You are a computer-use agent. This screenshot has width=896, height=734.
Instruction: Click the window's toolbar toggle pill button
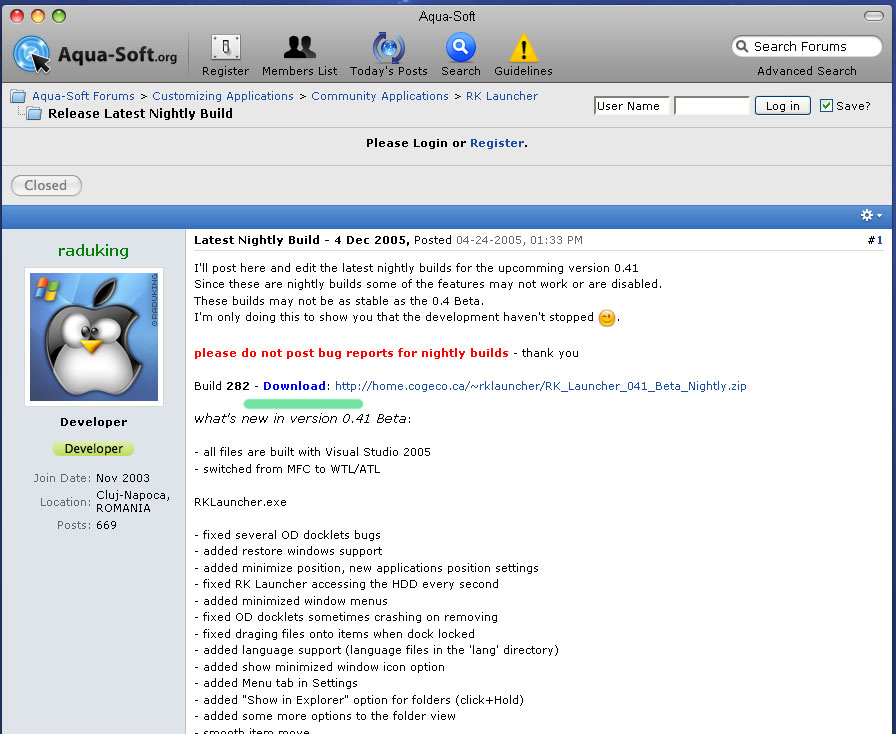pyautogui.click(x=874, y=16)
